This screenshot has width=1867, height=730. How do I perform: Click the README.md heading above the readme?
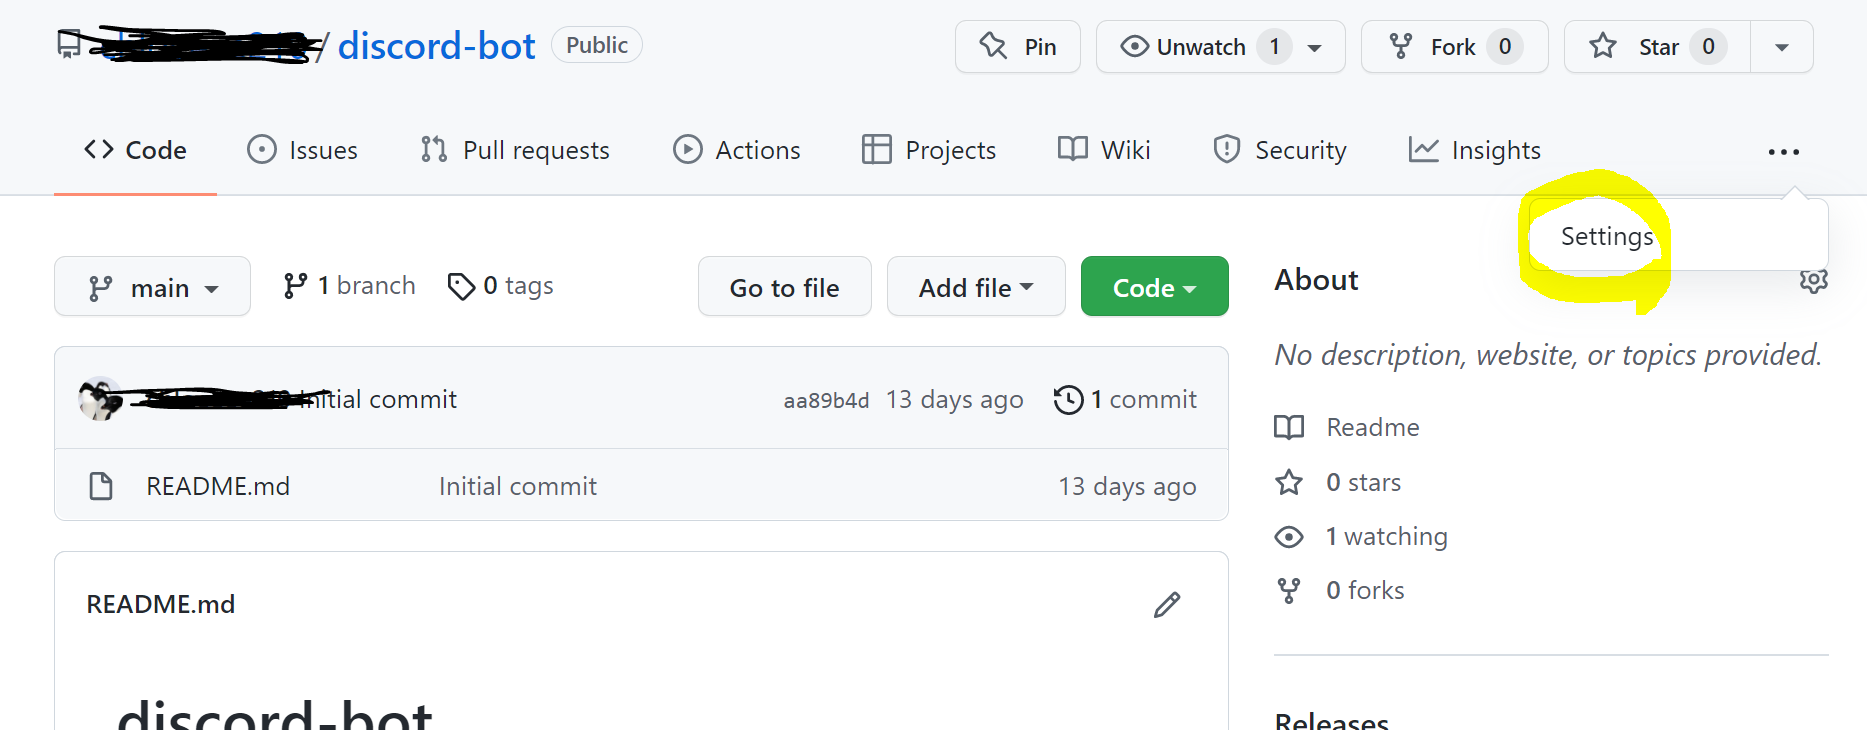click(x=161, y=604)
